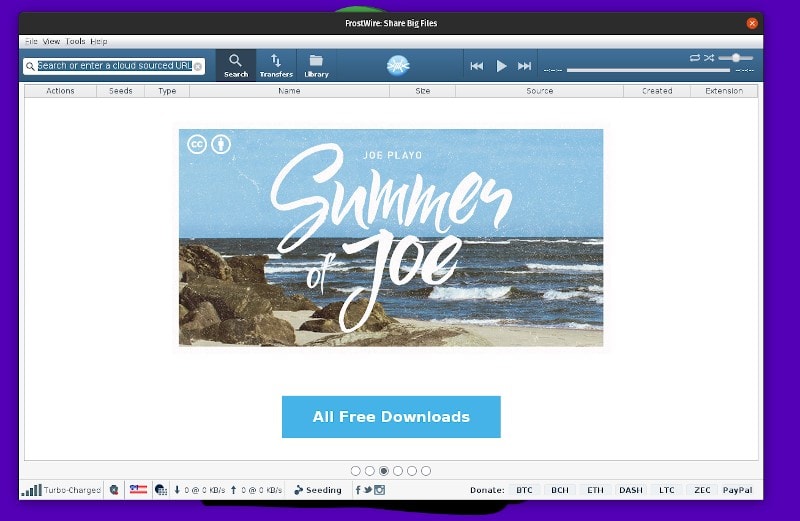
Task: Open the View menu
Action: coord(51,41)
